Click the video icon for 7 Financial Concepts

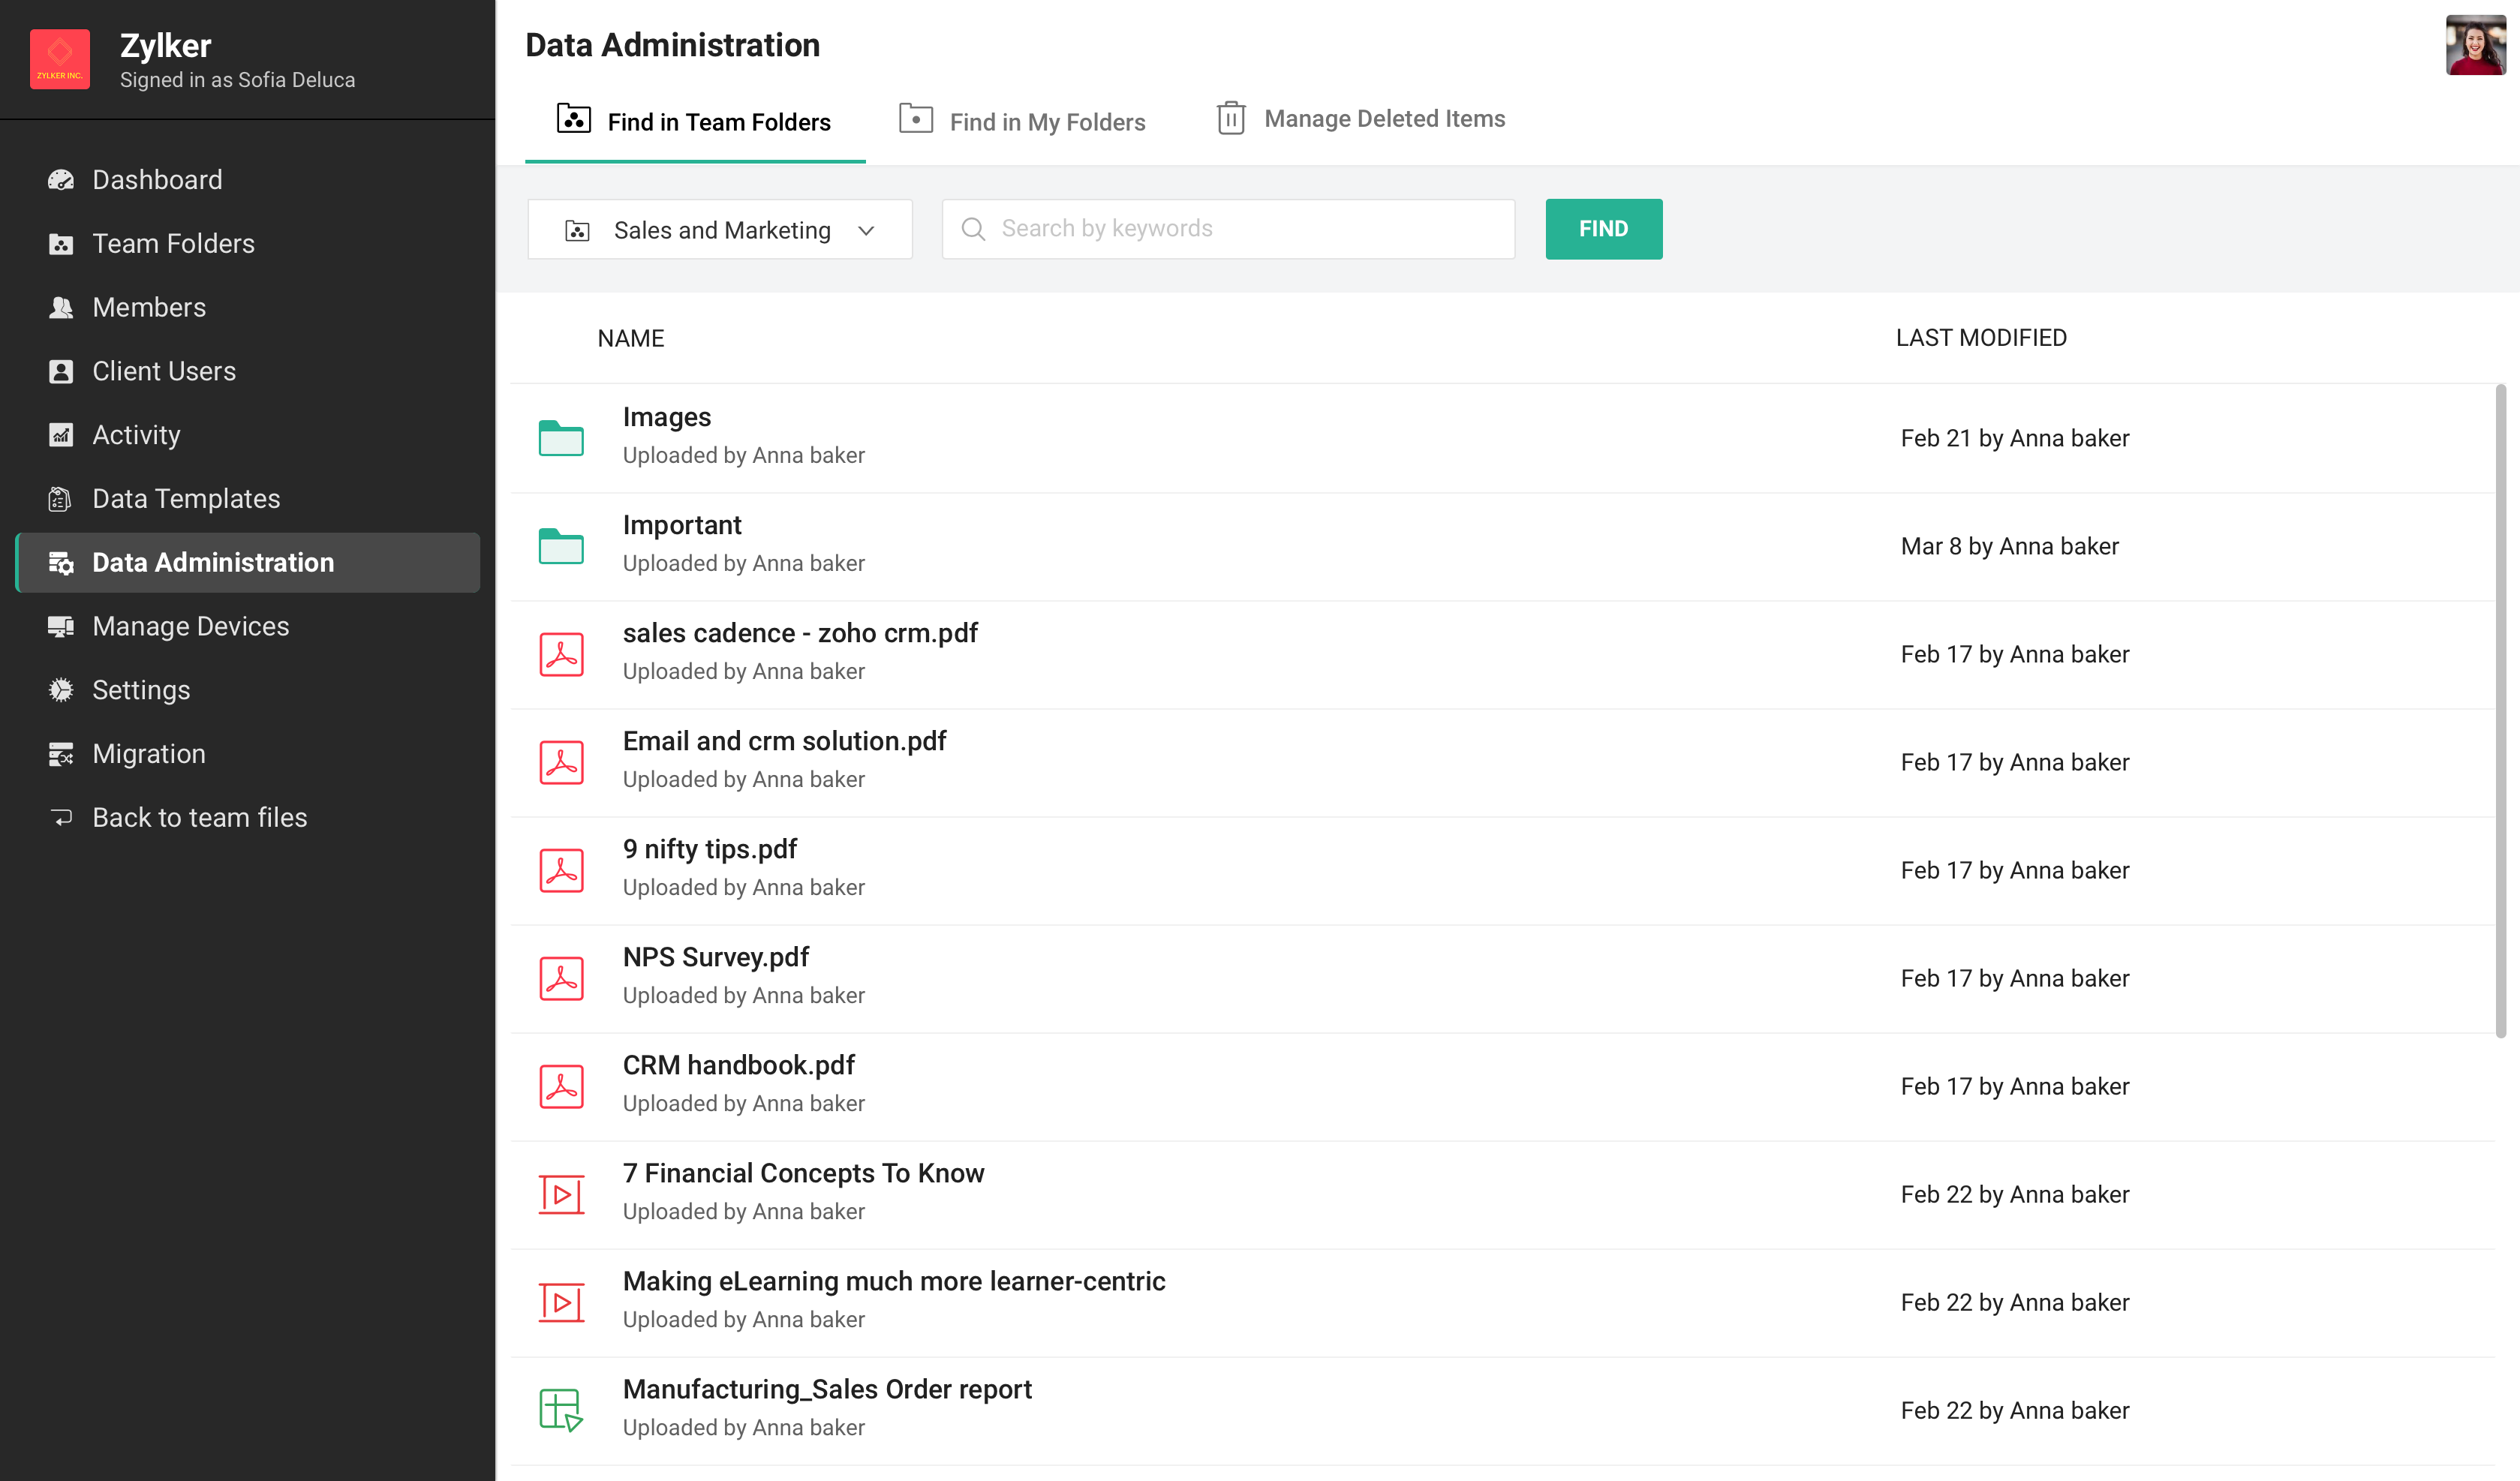click(561, 1194)
